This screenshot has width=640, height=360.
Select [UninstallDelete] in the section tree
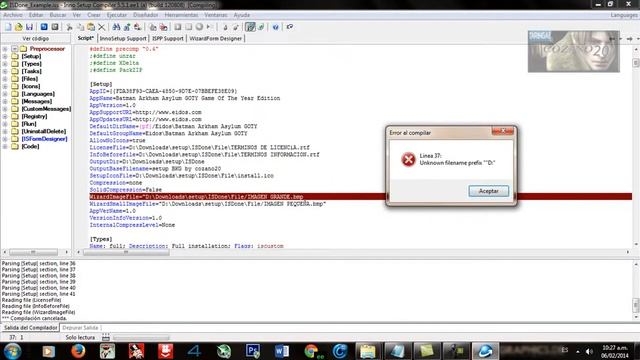[x=44, y=131]
